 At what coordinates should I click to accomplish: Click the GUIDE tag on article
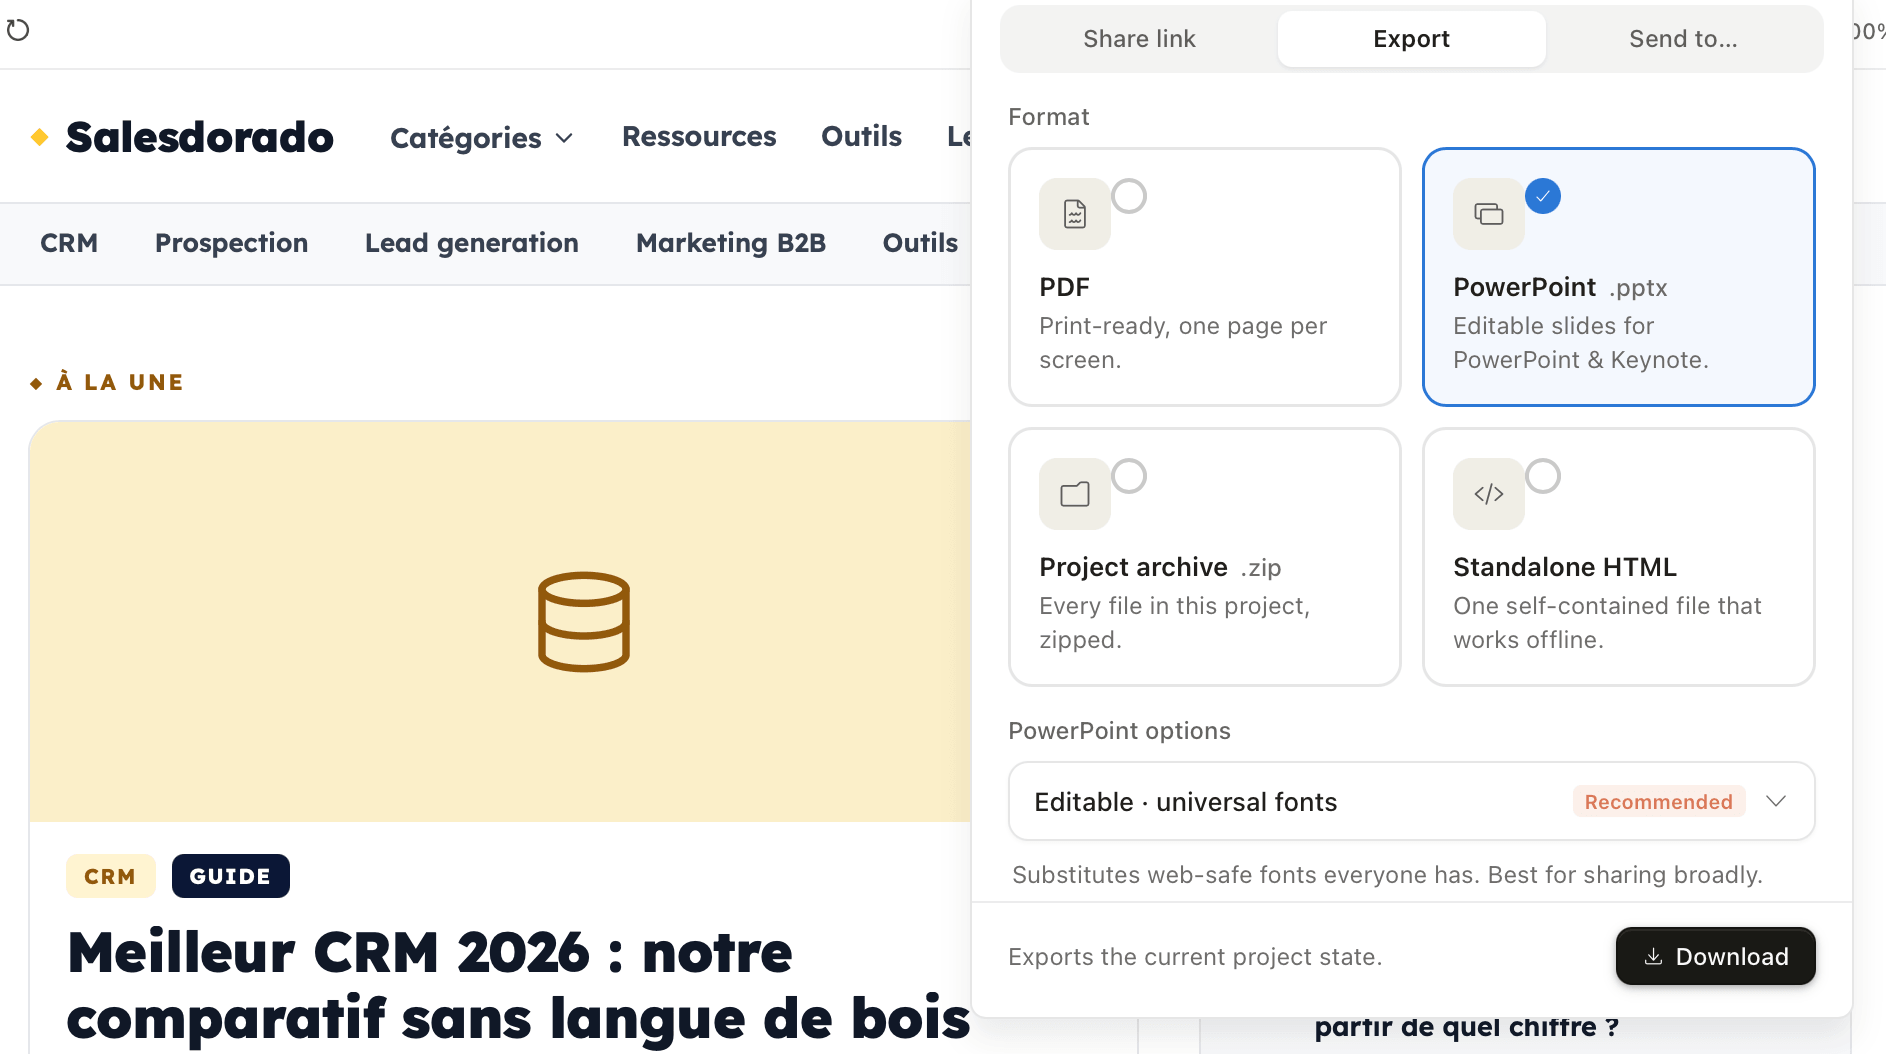230,876
